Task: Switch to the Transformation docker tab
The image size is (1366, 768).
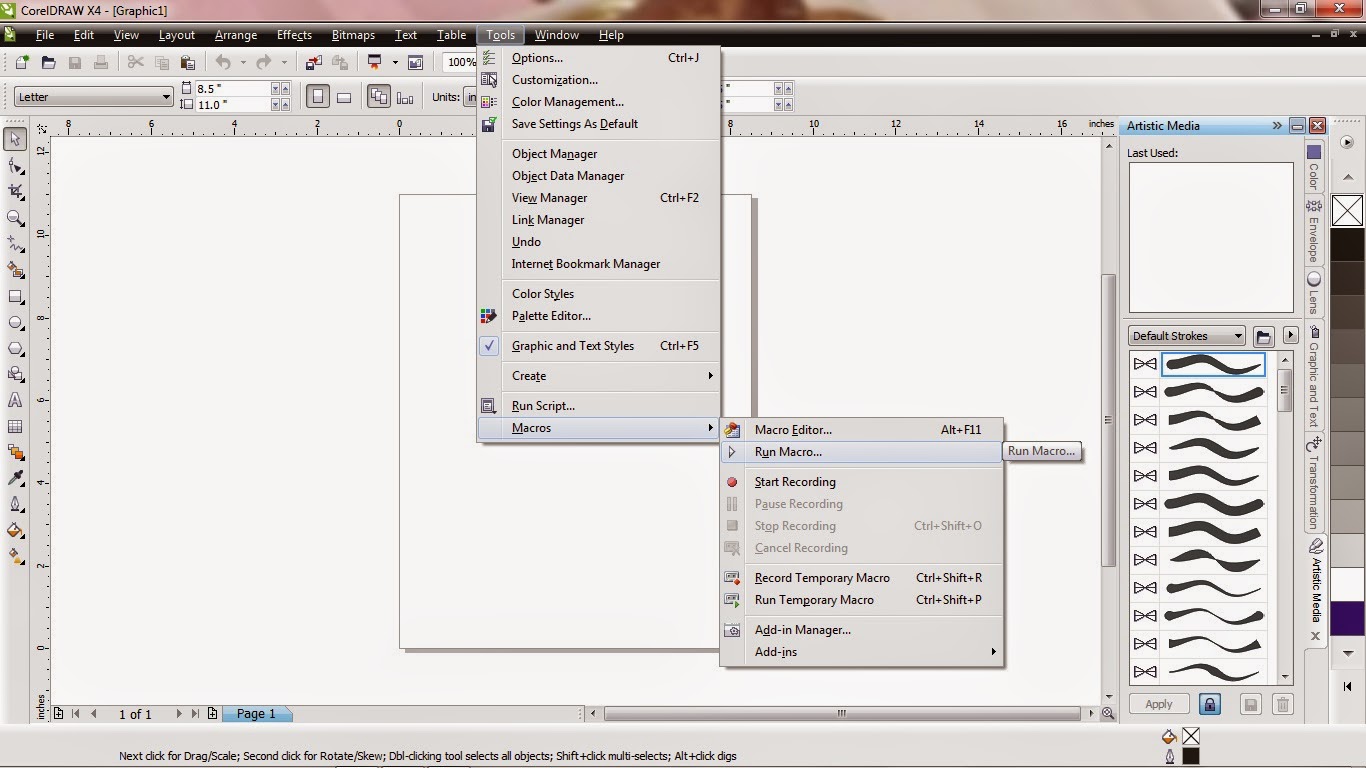Action: [1315, 482]
